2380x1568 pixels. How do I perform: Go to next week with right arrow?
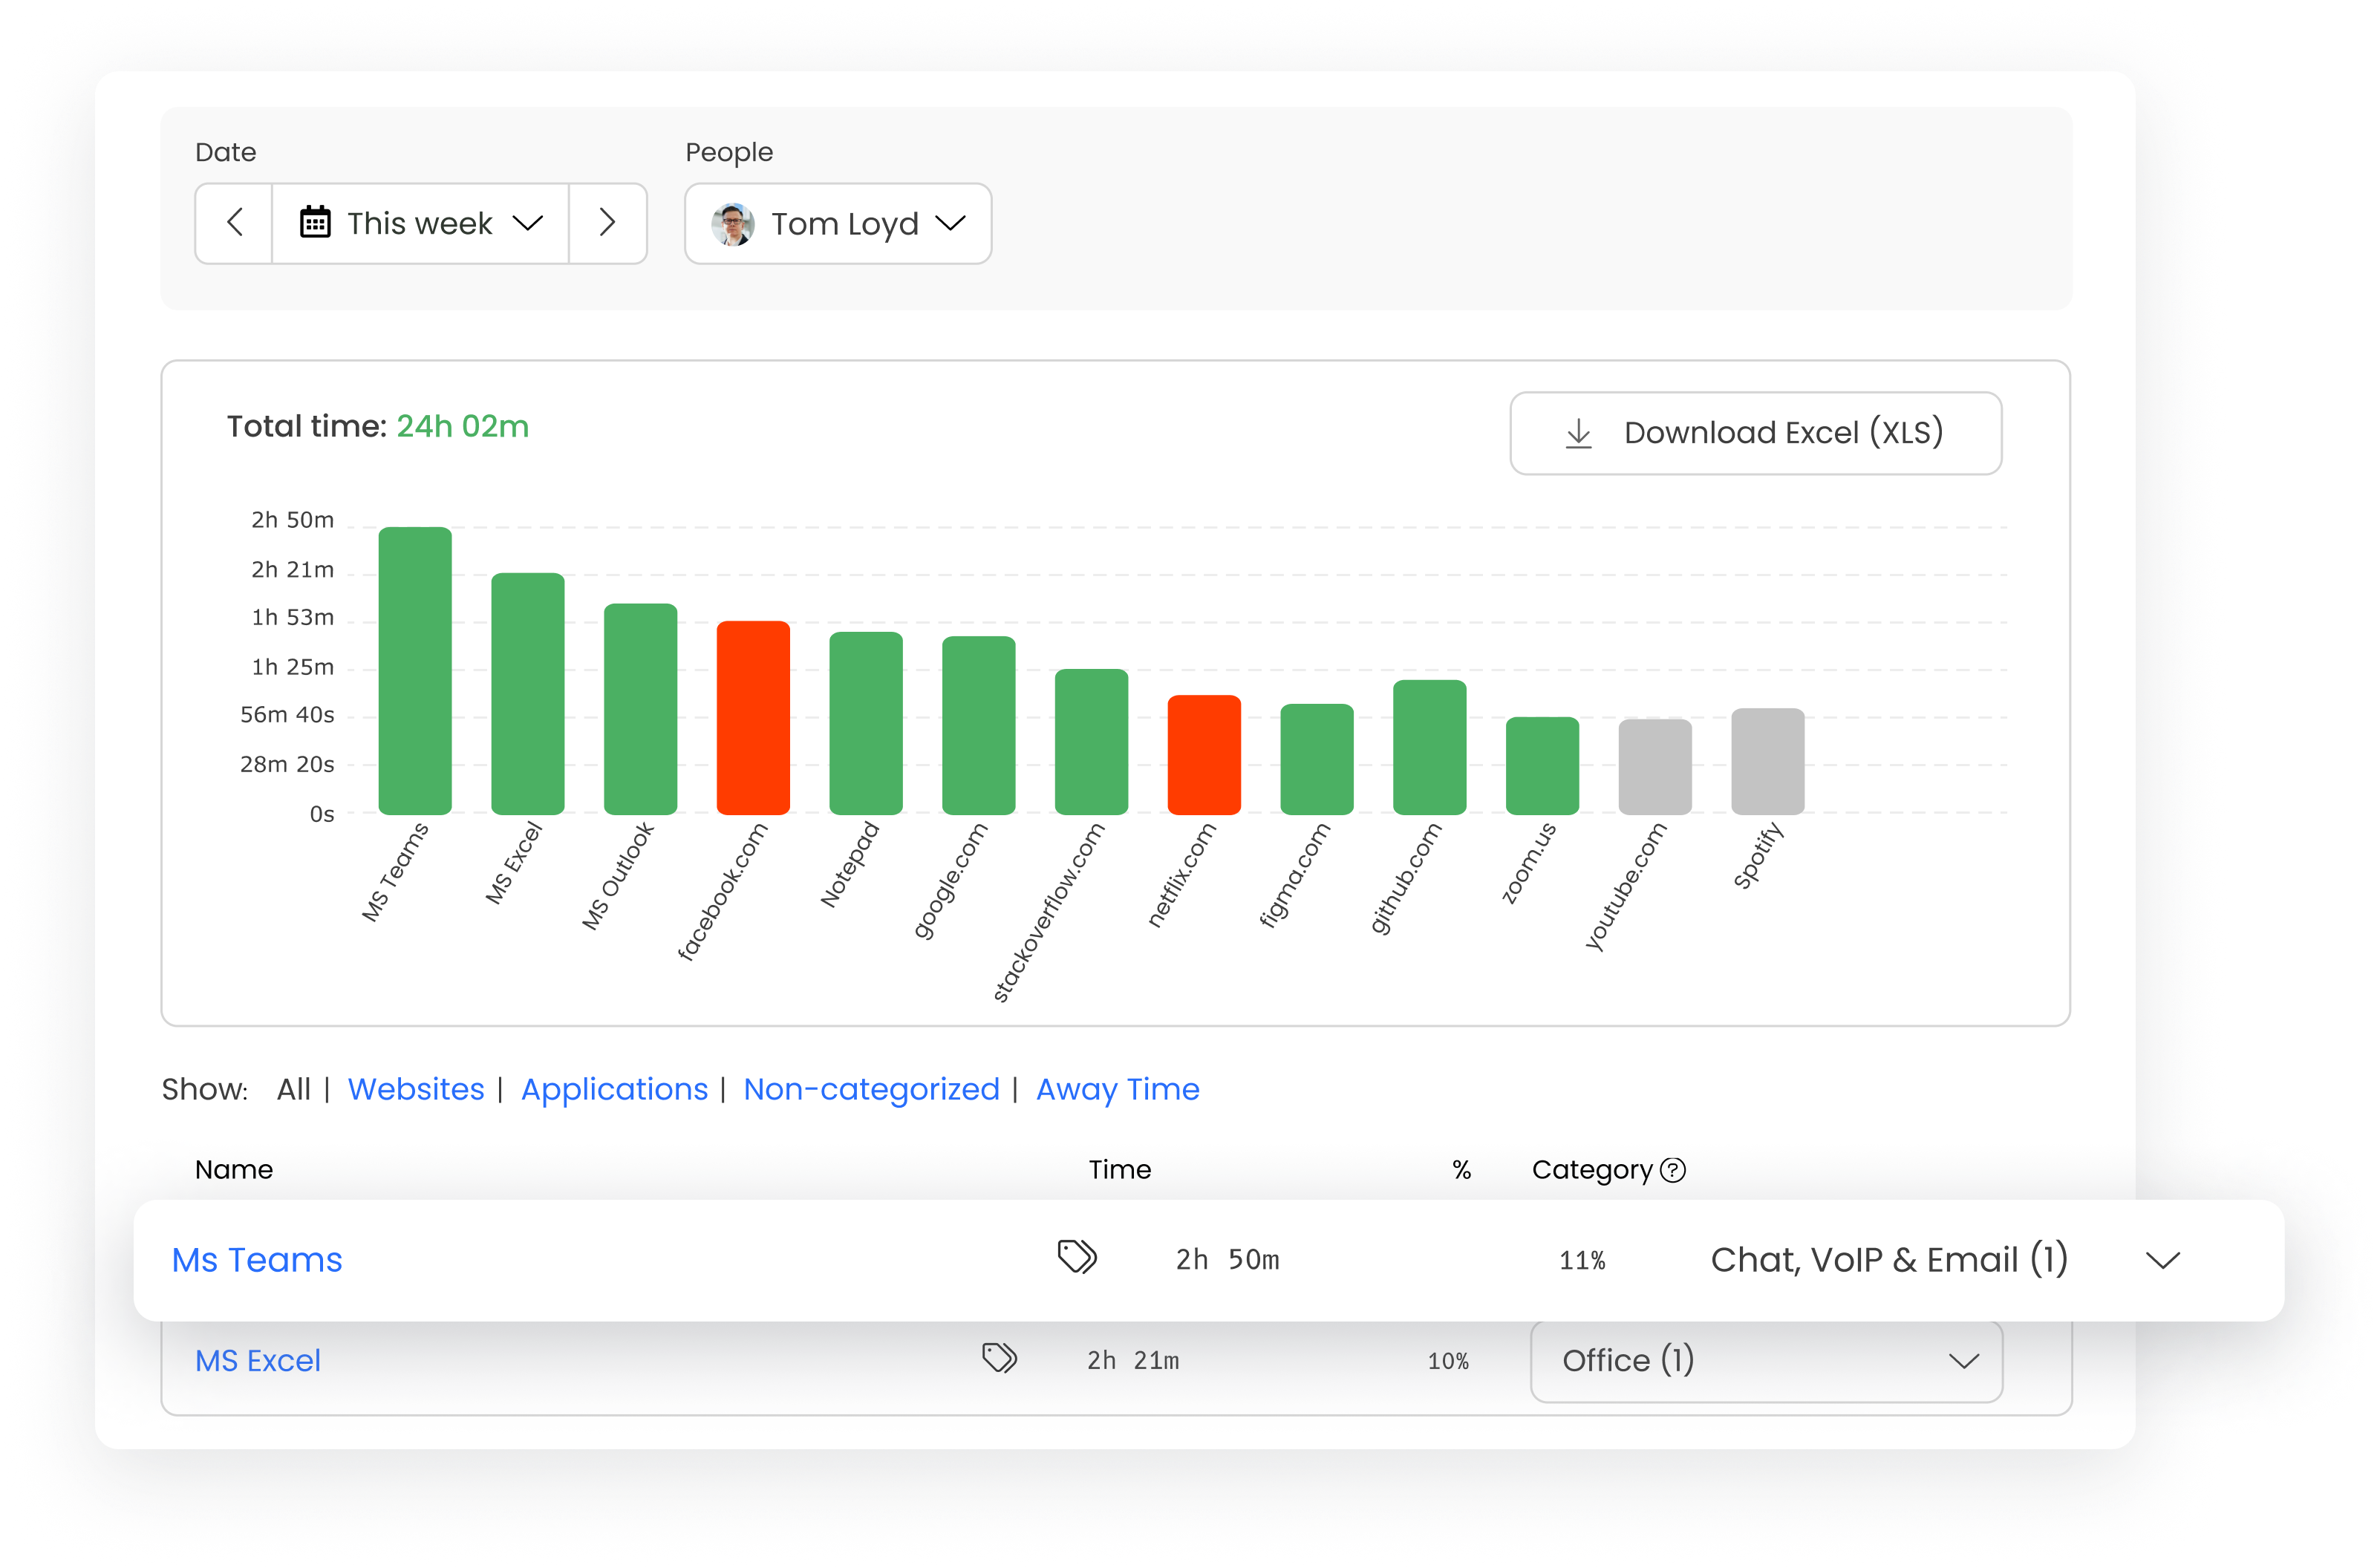pos(607,223)
